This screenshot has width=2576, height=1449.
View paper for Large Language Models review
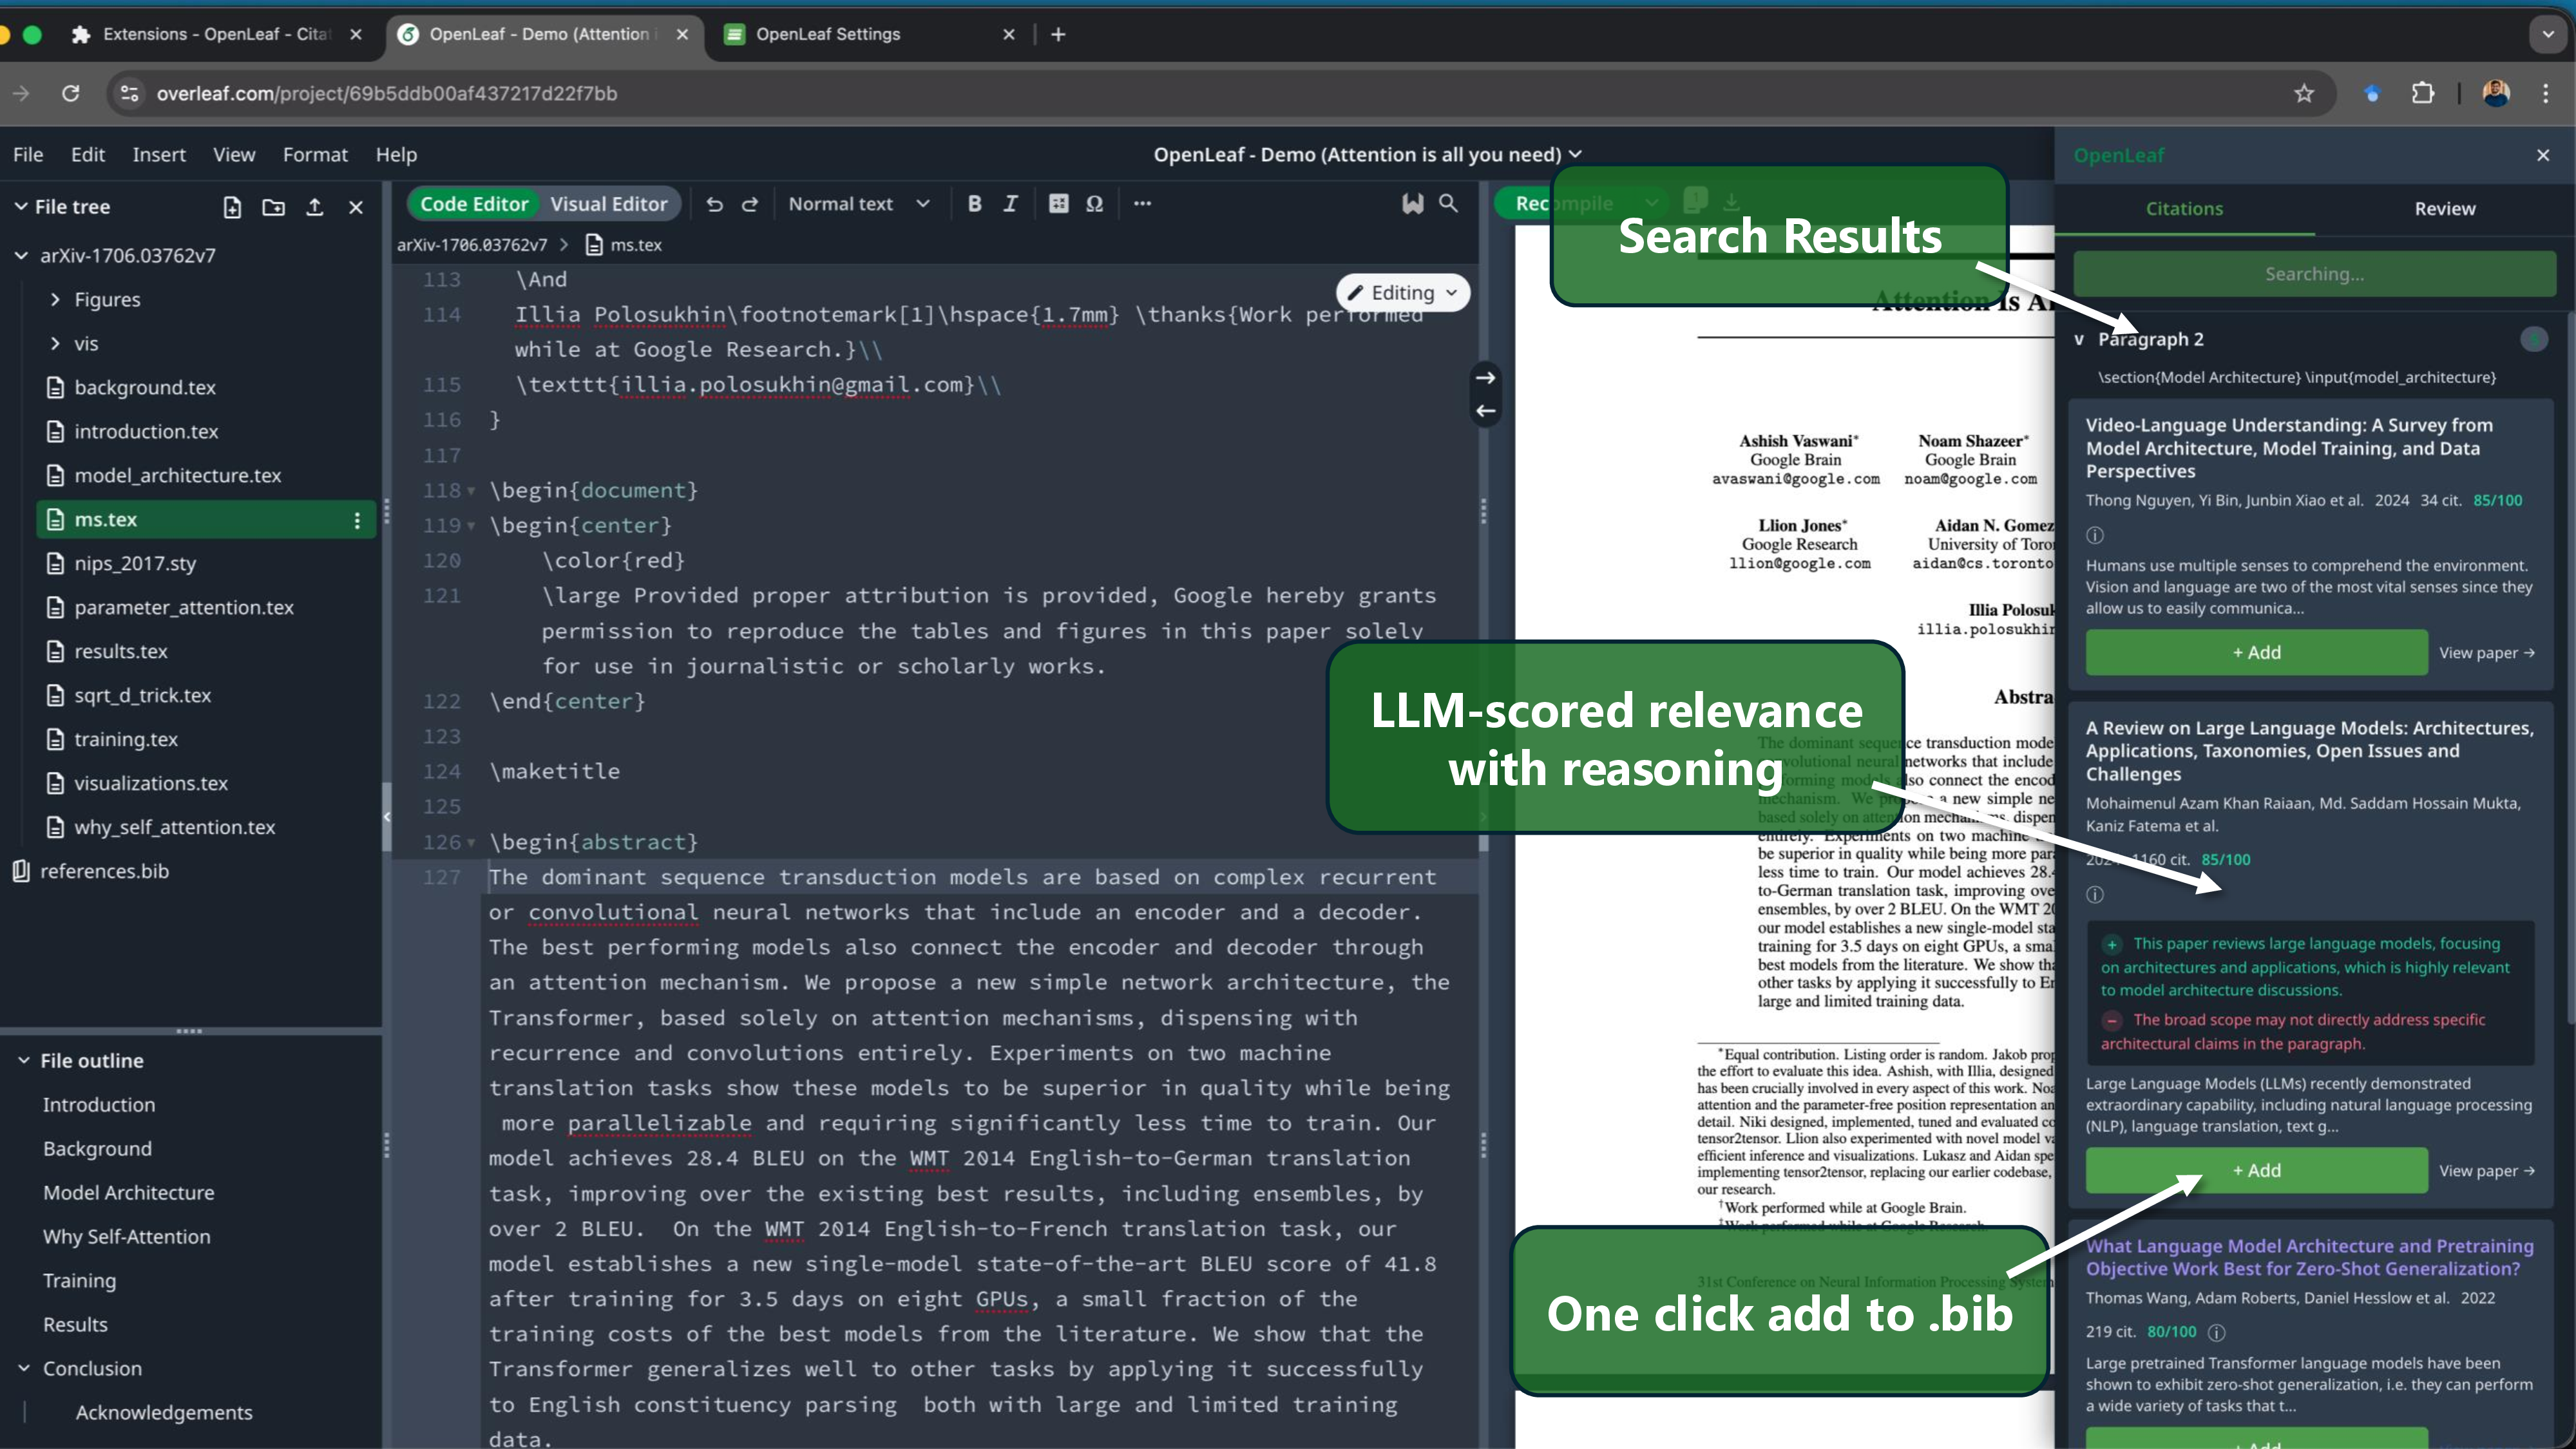coord(2486,1171)
